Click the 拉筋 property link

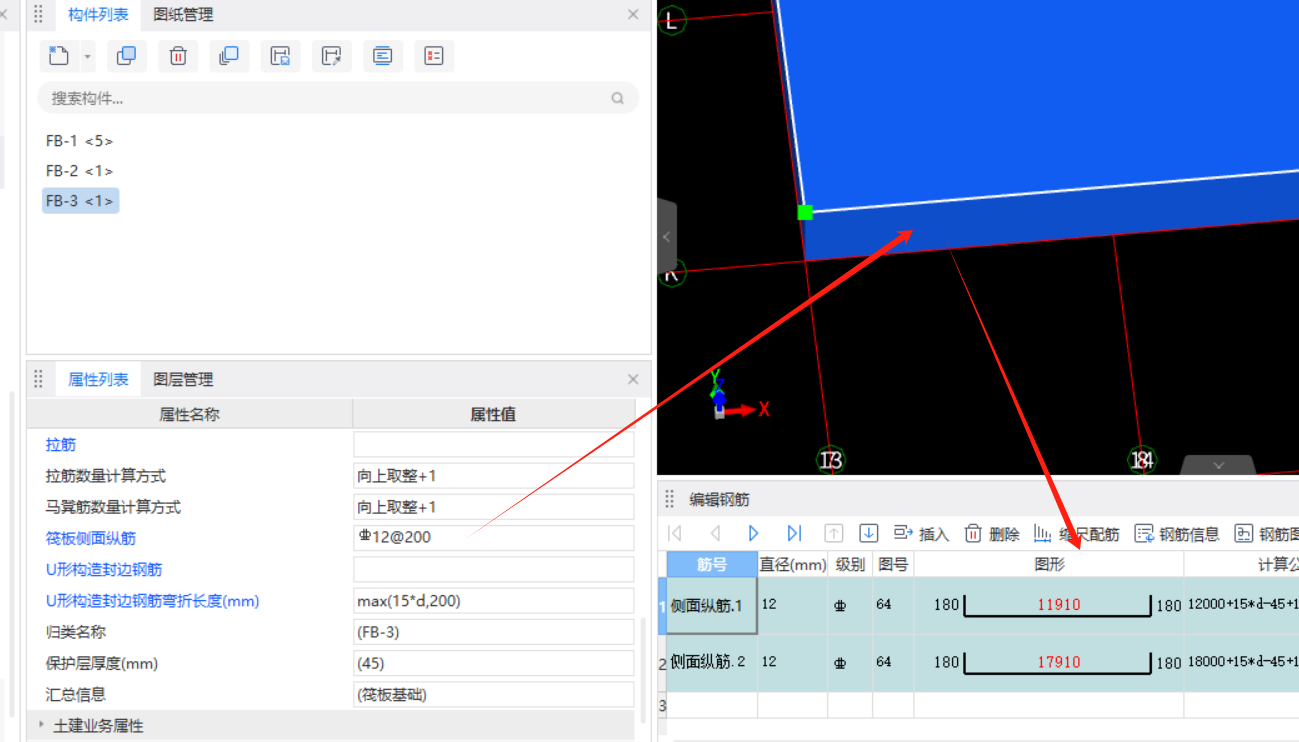61,444
